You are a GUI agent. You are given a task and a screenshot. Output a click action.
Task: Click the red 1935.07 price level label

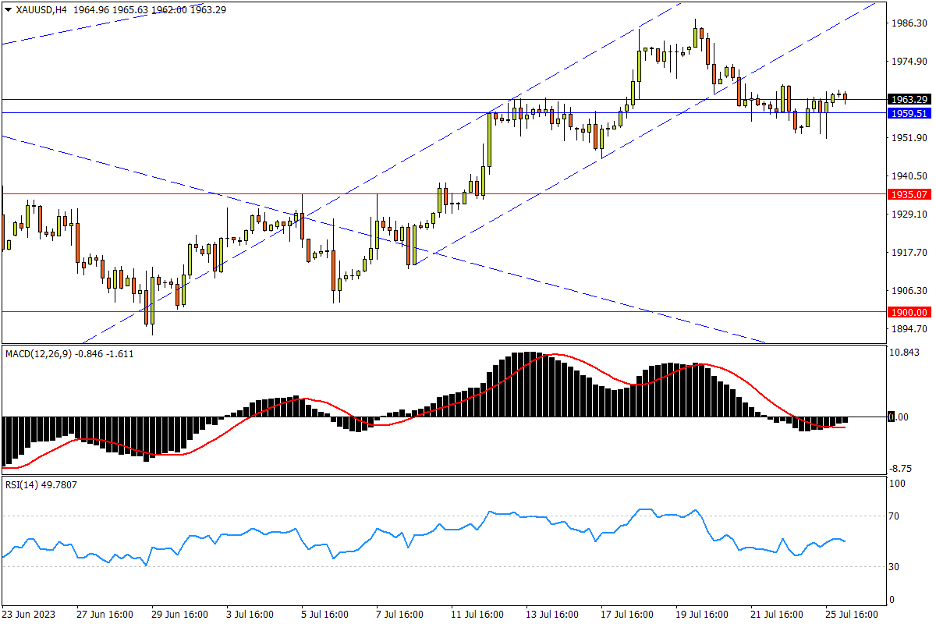pos(909,194)
